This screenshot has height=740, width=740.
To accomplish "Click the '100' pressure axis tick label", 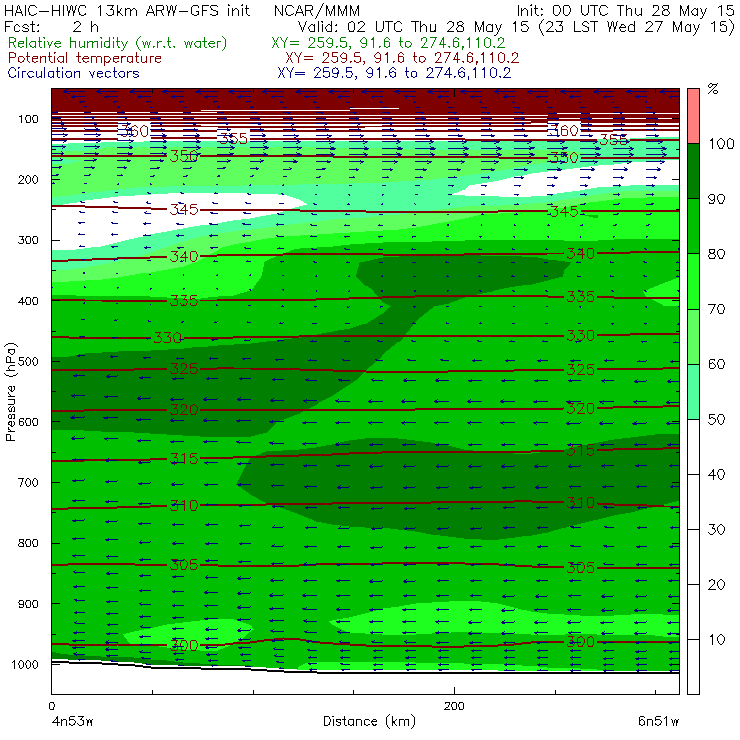I will (28, 119).
